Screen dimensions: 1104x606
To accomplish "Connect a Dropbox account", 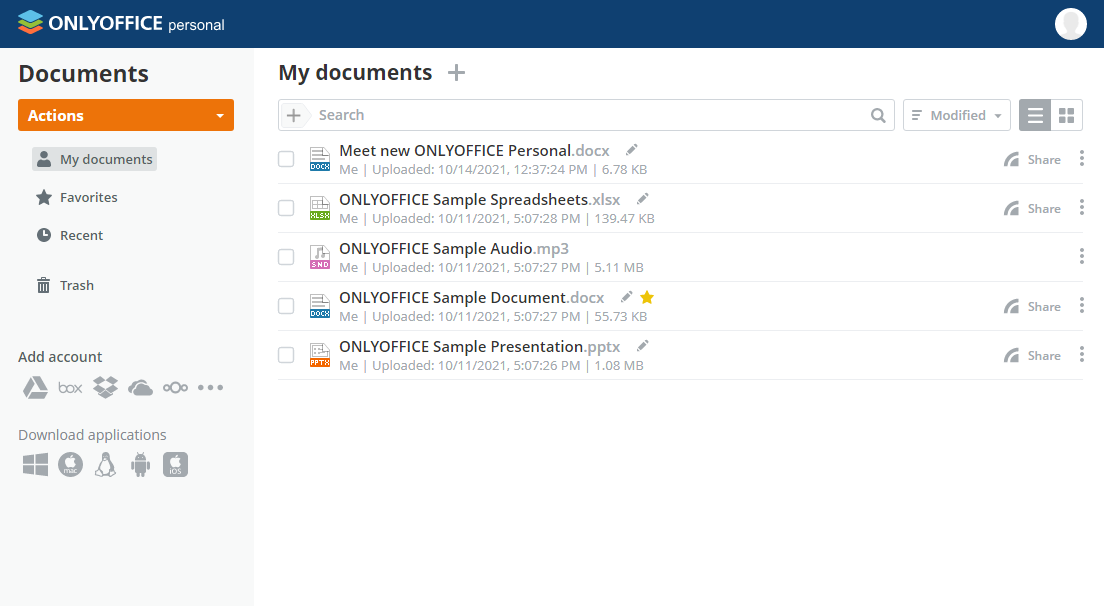I will point(105,388).
